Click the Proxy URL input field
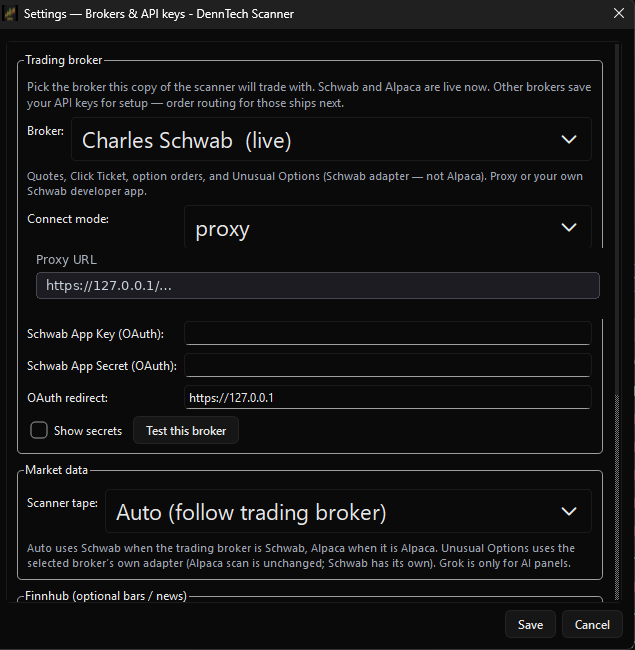The image size is (635, 650). point(318,285)
